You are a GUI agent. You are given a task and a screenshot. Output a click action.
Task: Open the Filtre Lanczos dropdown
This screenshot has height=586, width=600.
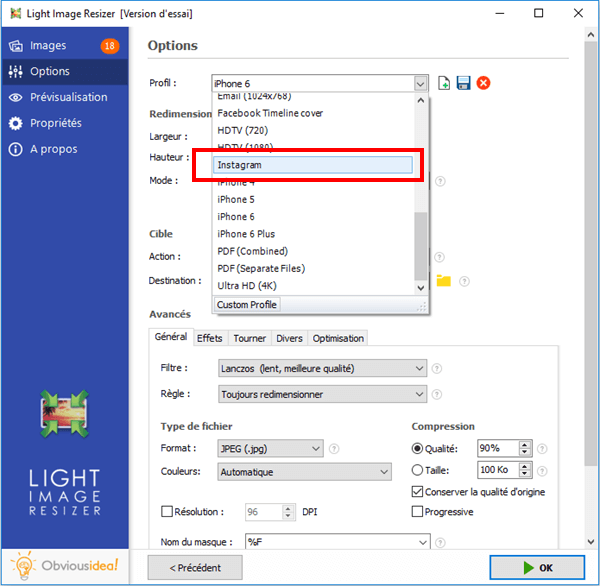(x=322, y=369)
